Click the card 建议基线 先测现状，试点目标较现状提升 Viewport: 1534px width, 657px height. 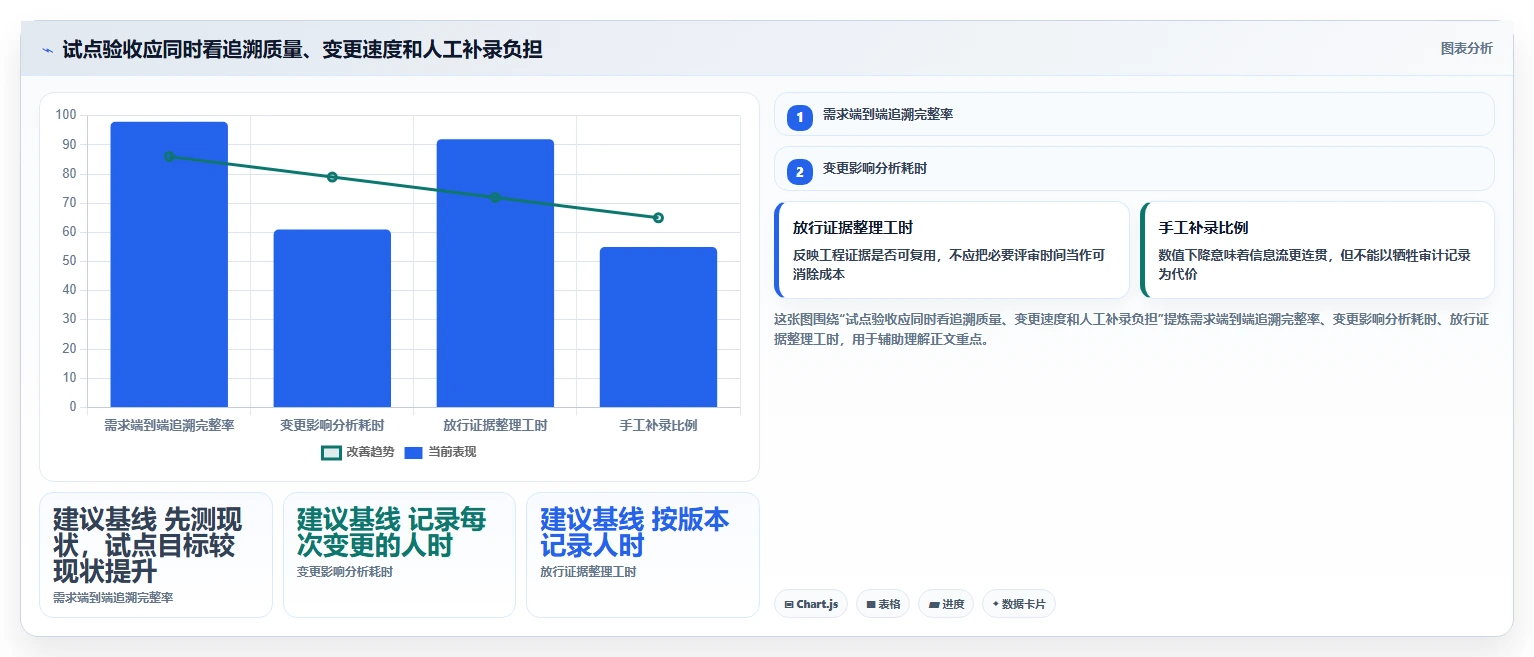(x=156, y=555)
